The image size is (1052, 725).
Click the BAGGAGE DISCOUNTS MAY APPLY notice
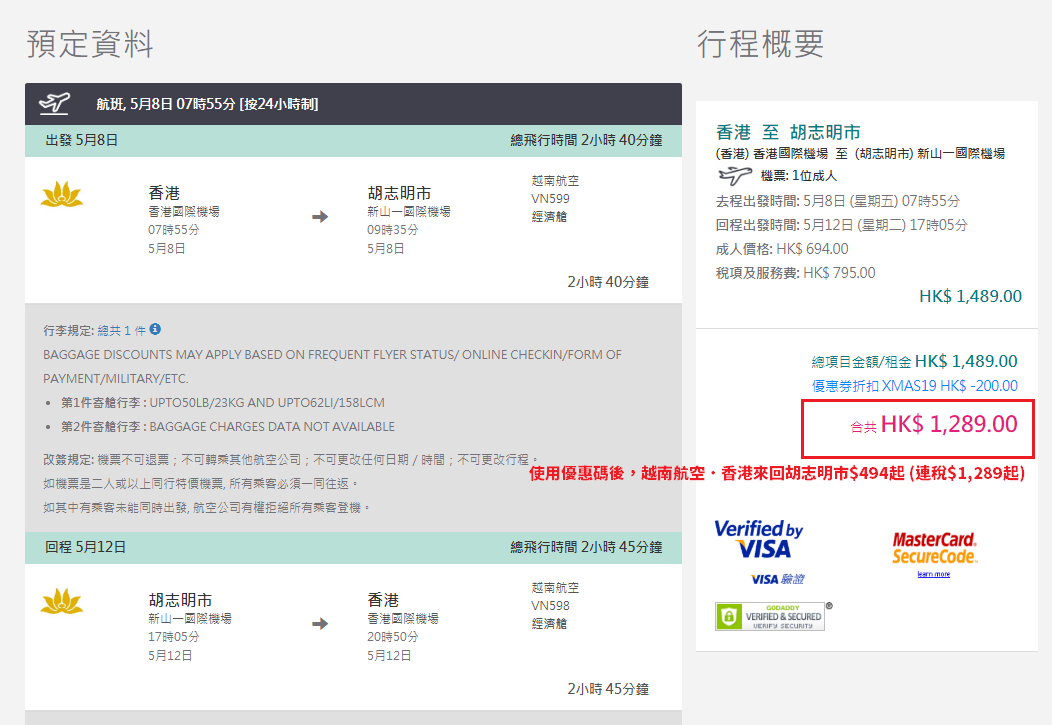(333, 366)
